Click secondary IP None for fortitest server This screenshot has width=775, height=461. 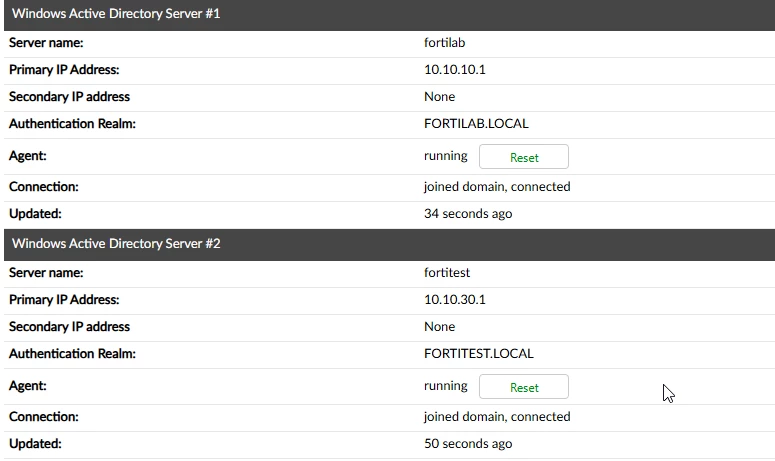pyautogui.click(x=439, y=326)
